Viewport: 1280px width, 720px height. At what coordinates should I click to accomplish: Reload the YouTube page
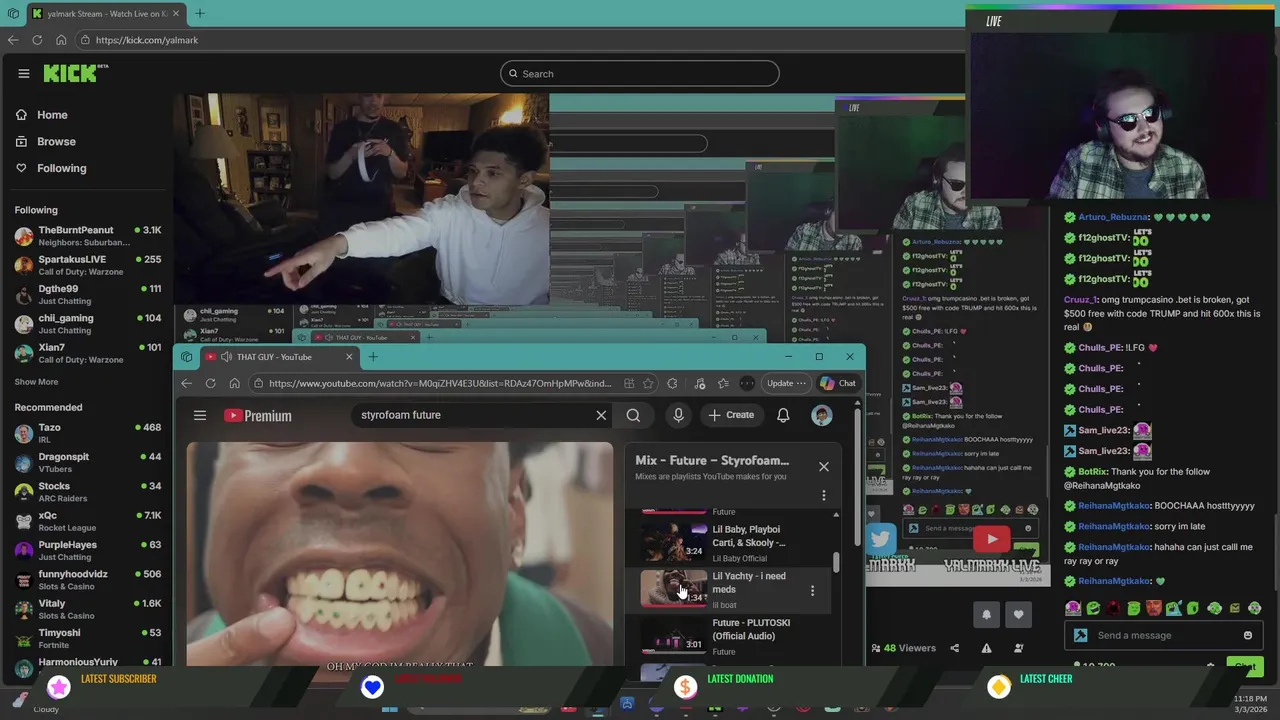211,383
